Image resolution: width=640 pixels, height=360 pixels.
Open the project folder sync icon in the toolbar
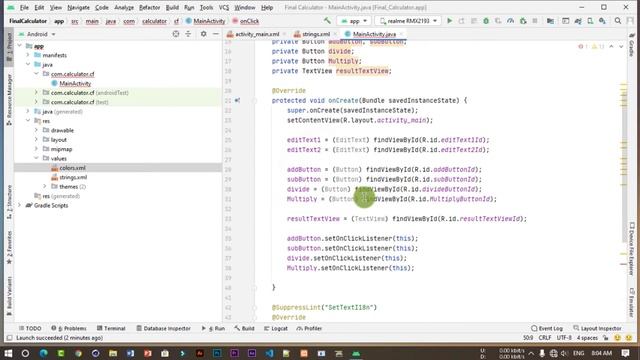(x=550, y=20)
